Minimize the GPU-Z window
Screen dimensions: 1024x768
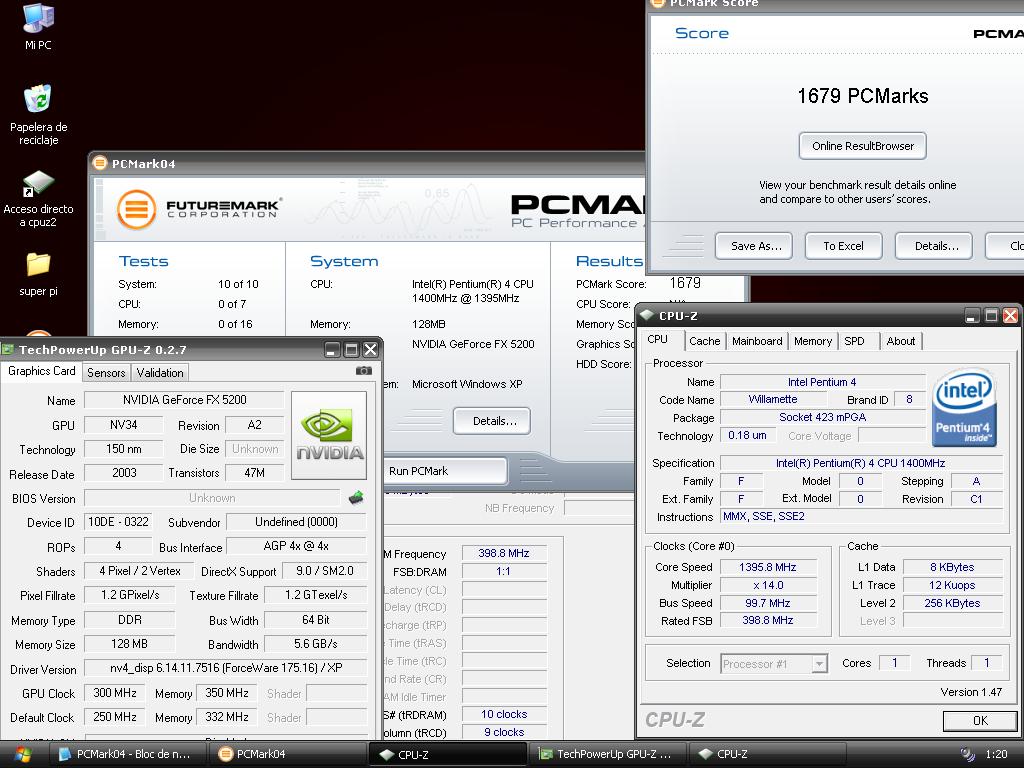pos(332,349)
